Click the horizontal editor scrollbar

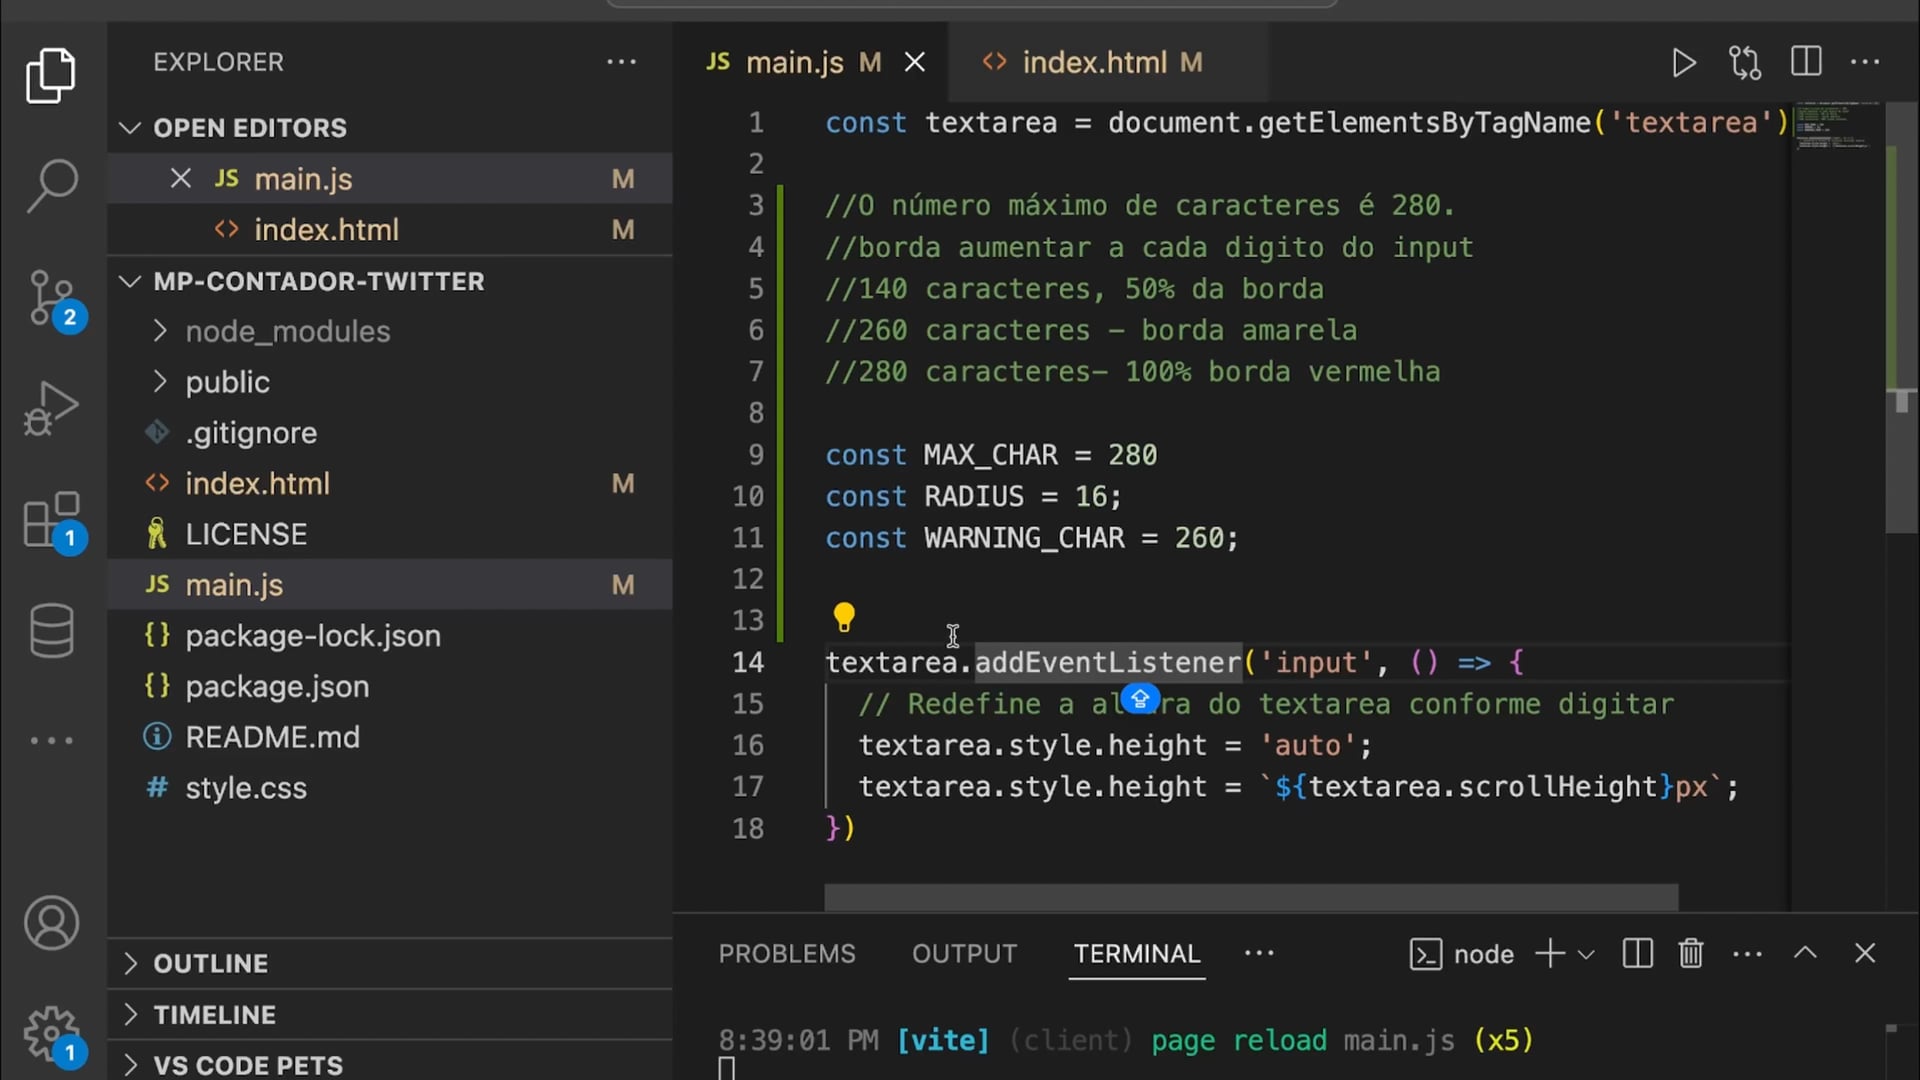click(x=1250, y=896)
